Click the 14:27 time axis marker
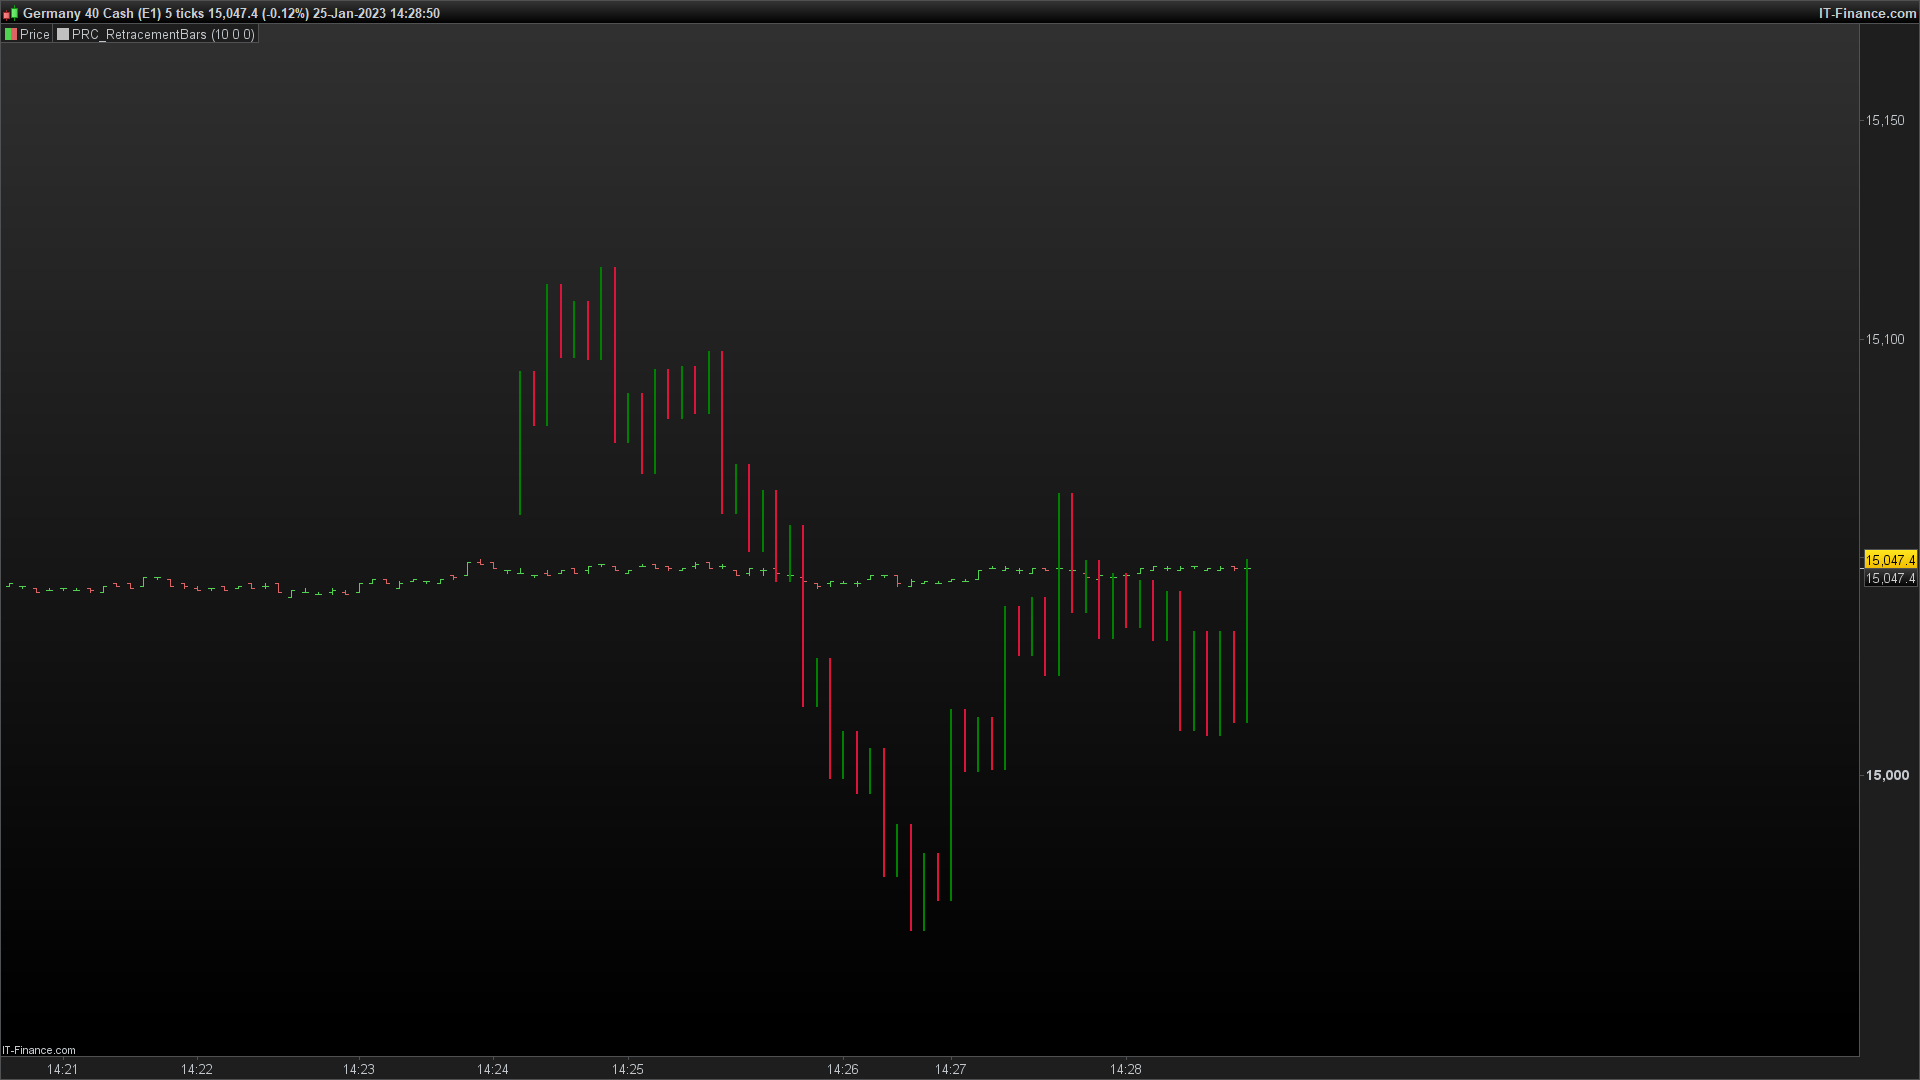 [950, 1069]
